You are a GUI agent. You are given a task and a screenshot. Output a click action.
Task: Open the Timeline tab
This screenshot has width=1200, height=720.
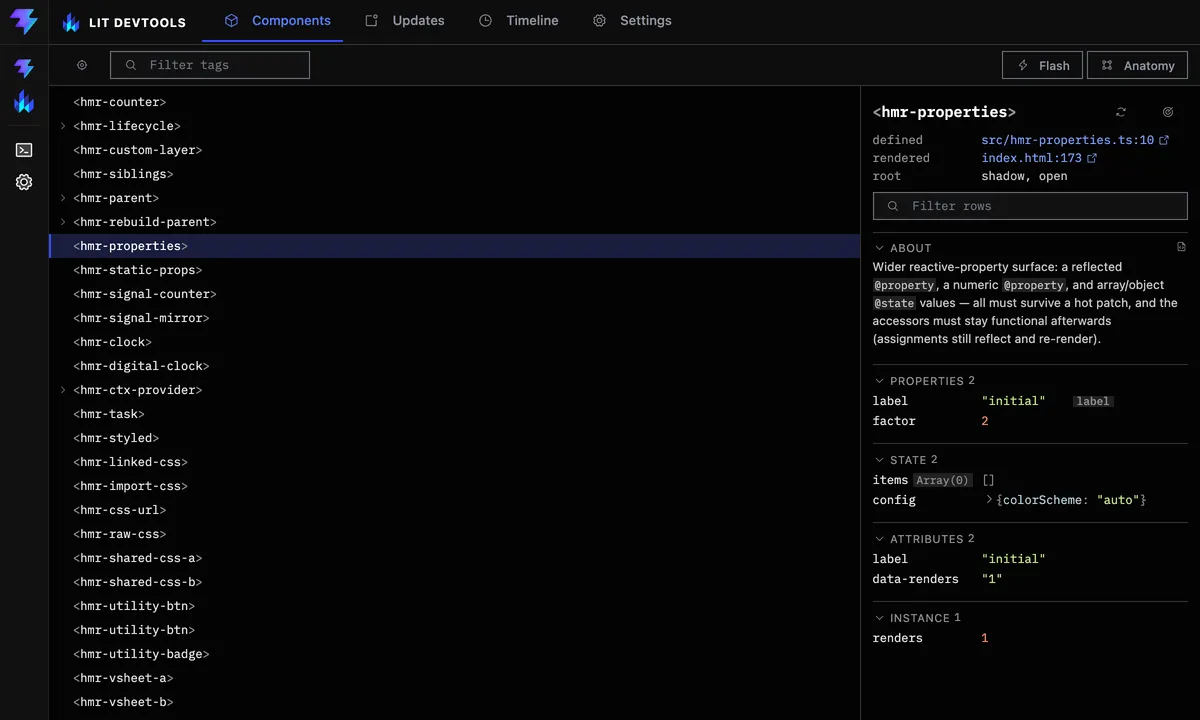coord(518,21)
